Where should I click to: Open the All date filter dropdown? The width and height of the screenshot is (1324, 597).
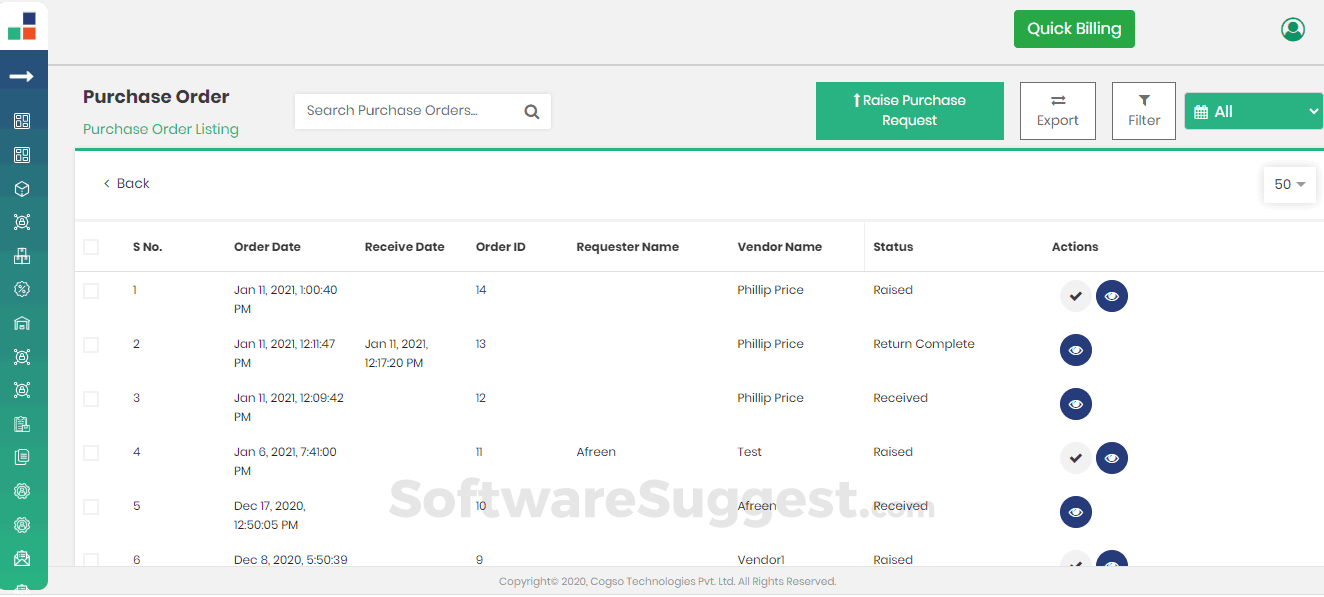tap(1253, 111)
